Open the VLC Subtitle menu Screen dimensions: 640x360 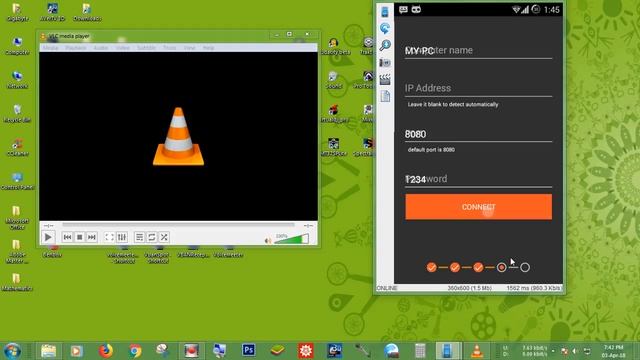pyautogui.click(x=146, y=48)
